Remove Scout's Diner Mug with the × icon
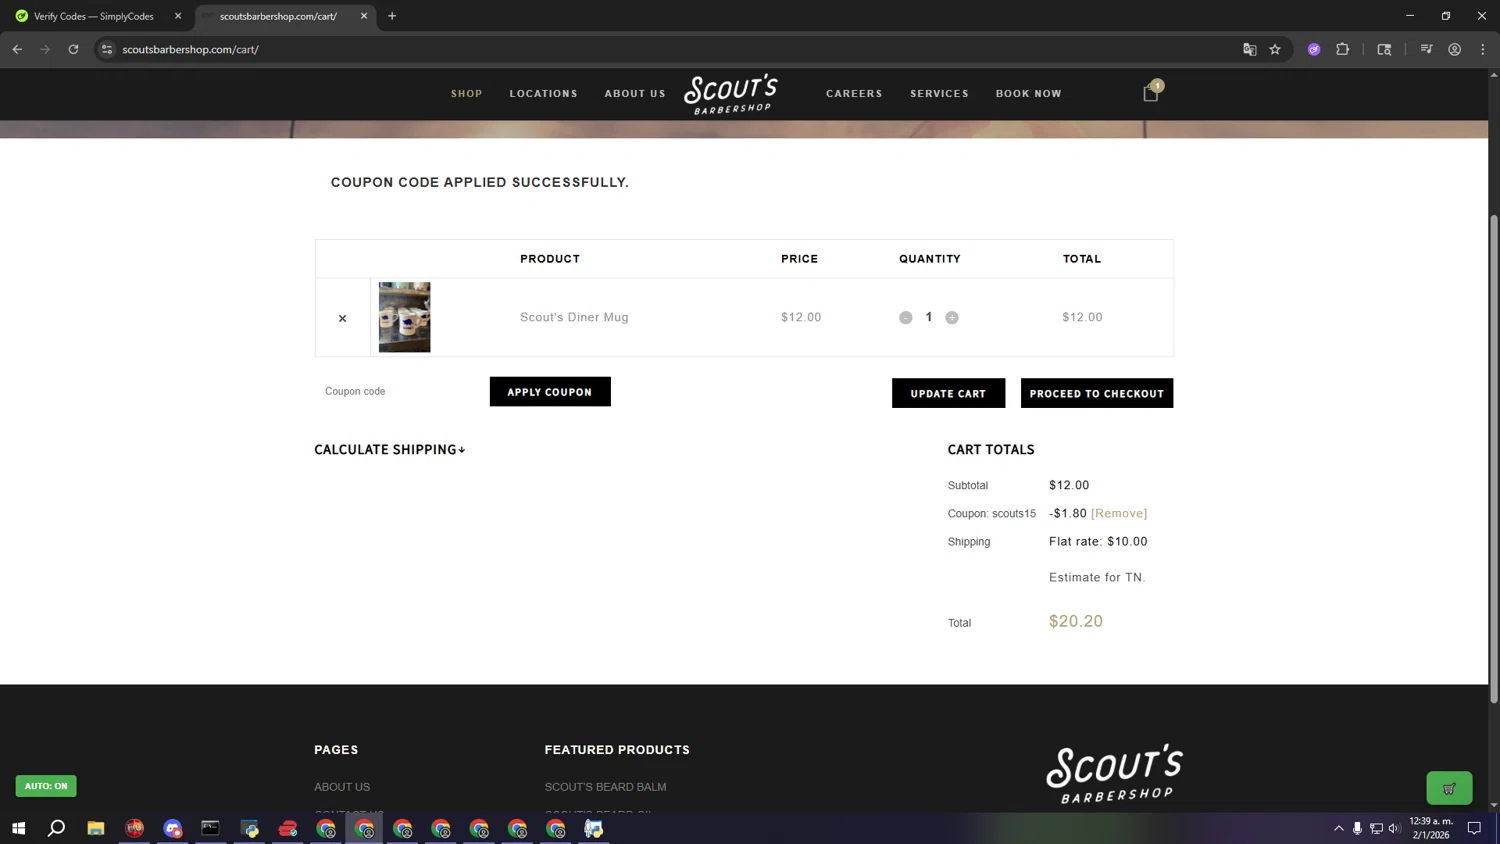The width and height of the screenshot is (1500, 844). click(342, 318)
